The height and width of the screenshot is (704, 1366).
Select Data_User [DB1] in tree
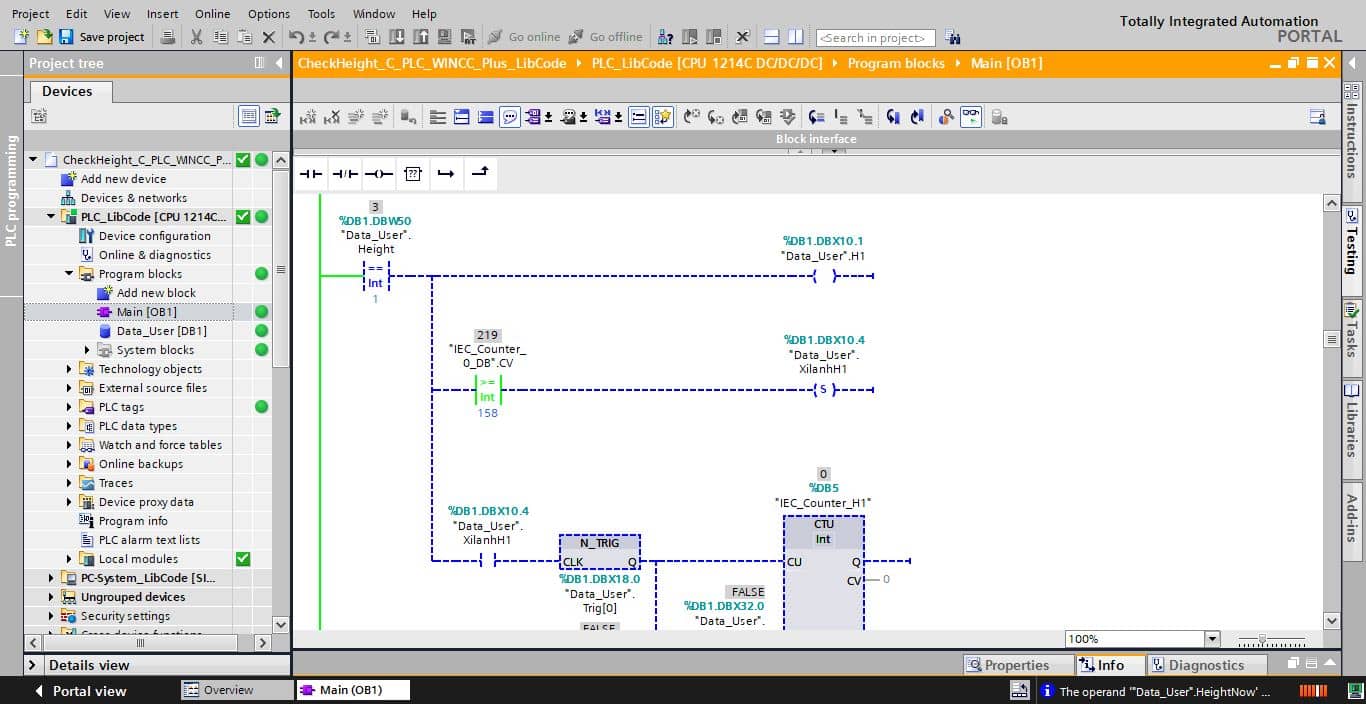click(161, 331)
